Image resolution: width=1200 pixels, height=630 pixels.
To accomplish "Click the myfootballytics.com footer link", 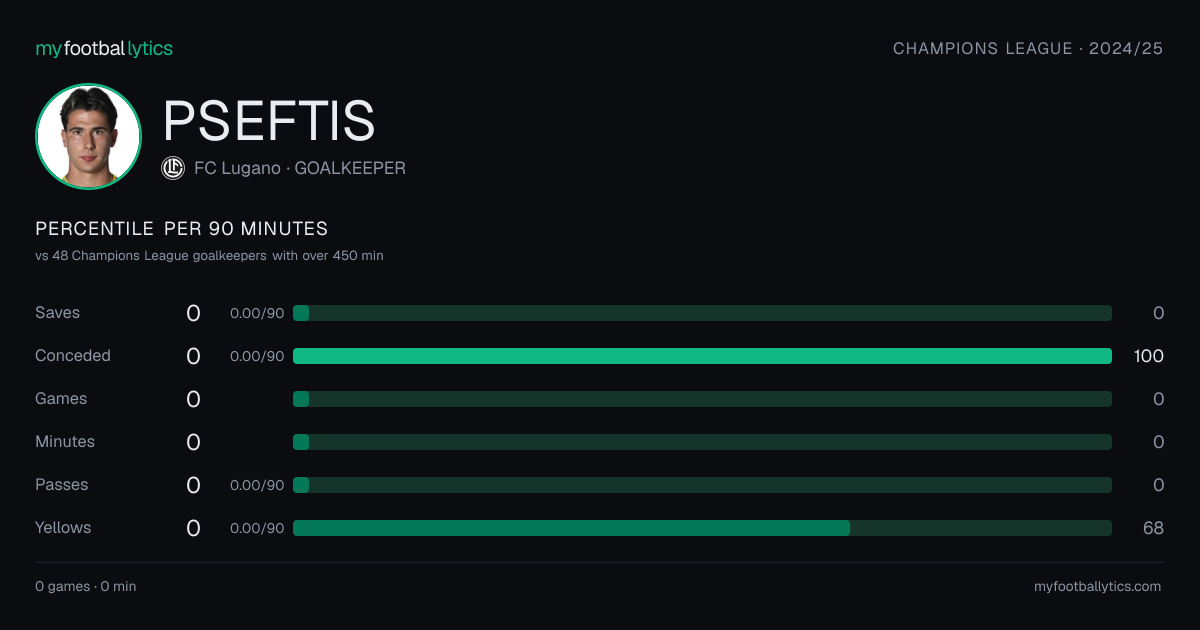I will click(1098, 587).
